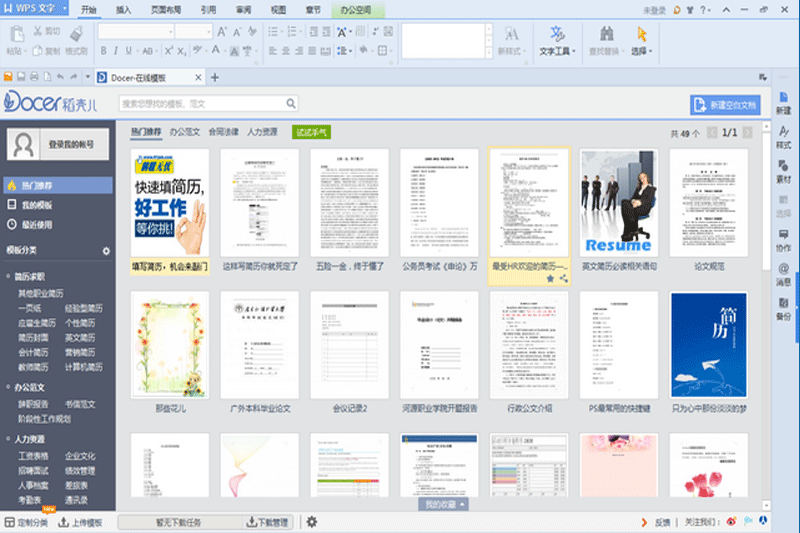Click the template search input field
The height and width of the screenshot is (533, 800).
pos(200,103)
